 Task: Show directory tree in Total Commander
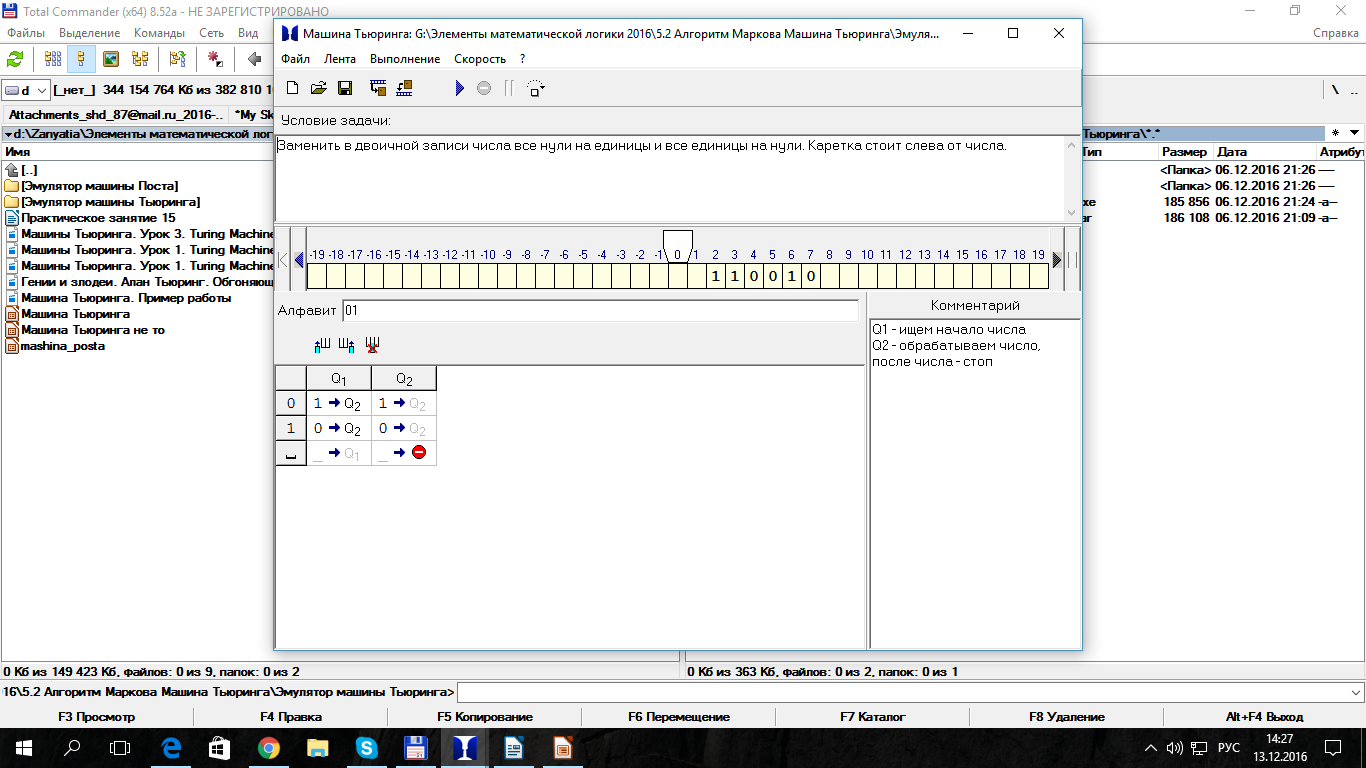pyautogui.click(x=141, y=59)
